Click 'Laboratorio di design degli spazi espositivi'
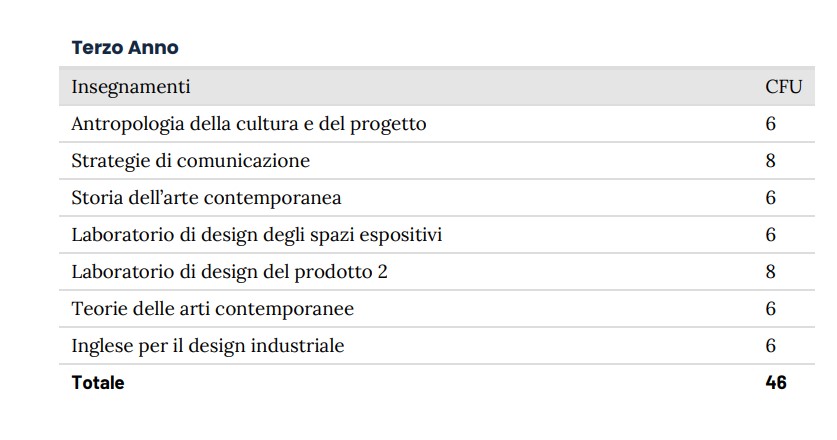 coord(257,235)
